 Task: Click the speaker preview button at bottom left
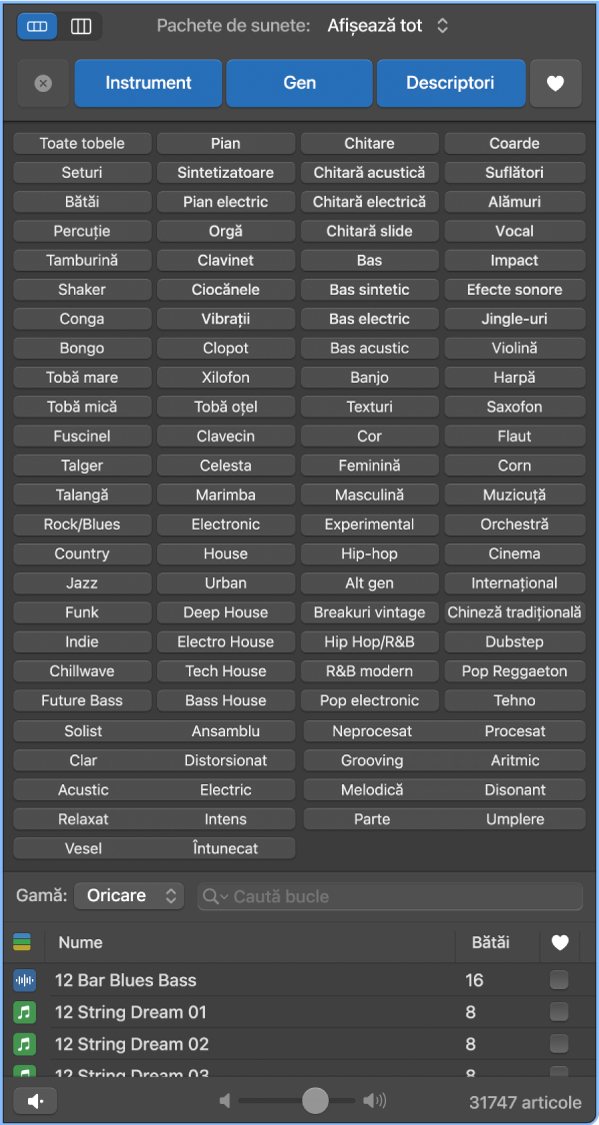[35, 1101]
